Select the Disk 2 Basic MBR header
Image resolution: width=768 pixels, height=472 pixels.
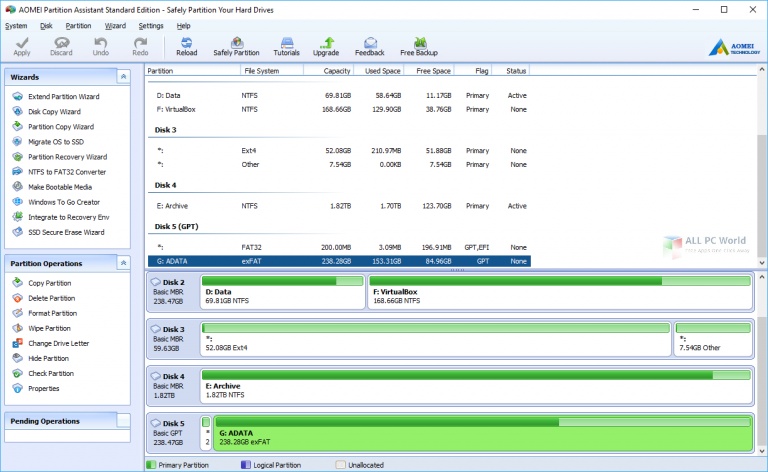pyautogui.click(x=172, y=292)
